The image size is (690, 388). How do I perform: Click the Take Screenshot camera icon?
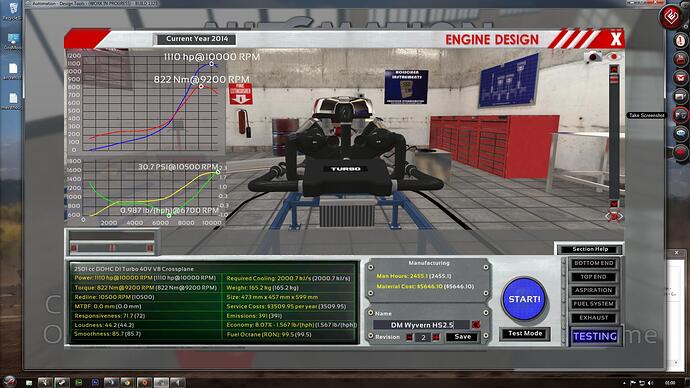pos(680,115)
